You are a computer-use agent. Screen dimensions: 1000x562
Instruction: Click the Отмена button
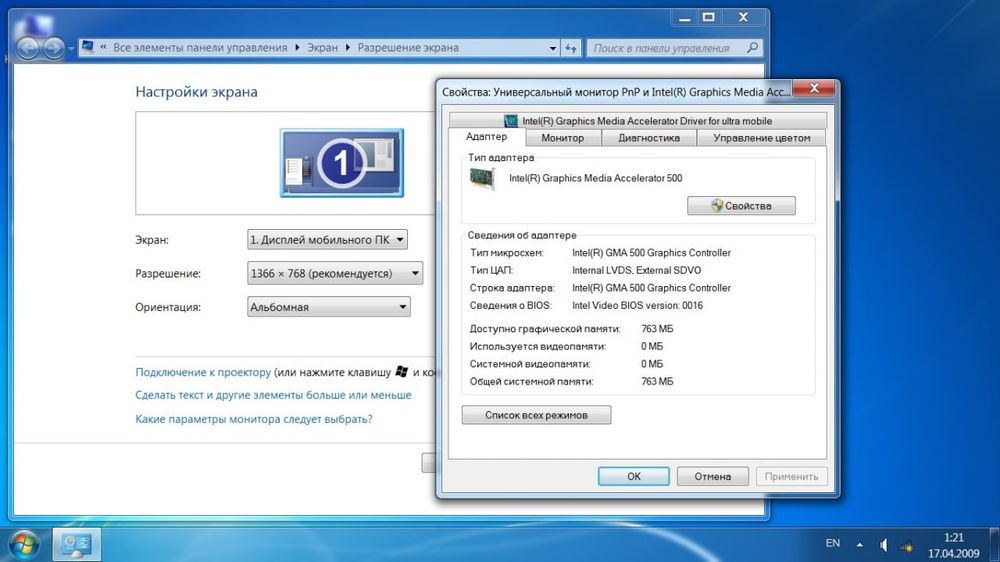712,477
